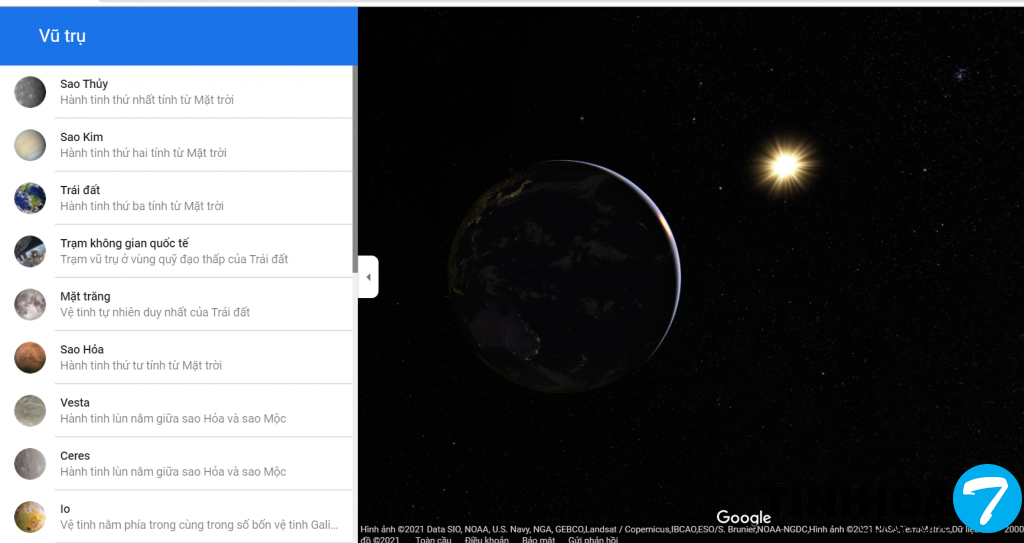Select the Mặt trăng moon icon
The image size is (1024, 543).
[30, 304]
